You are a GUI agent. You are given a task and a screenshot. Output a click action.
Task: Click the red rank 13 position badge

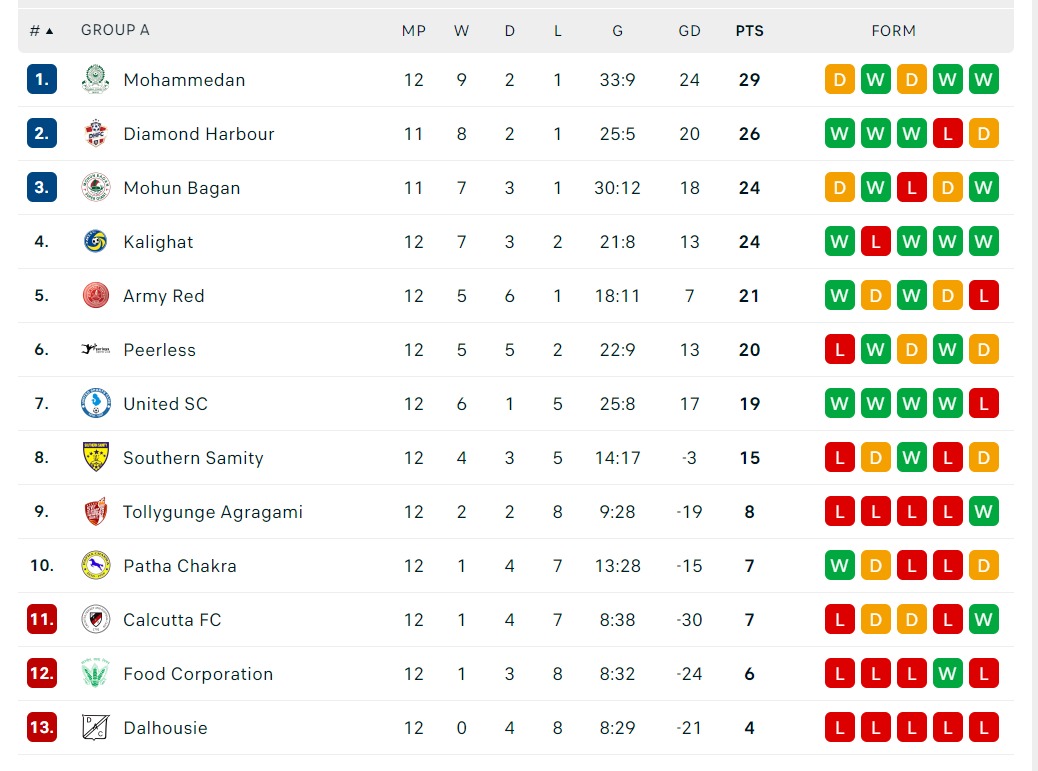point(41,728)
